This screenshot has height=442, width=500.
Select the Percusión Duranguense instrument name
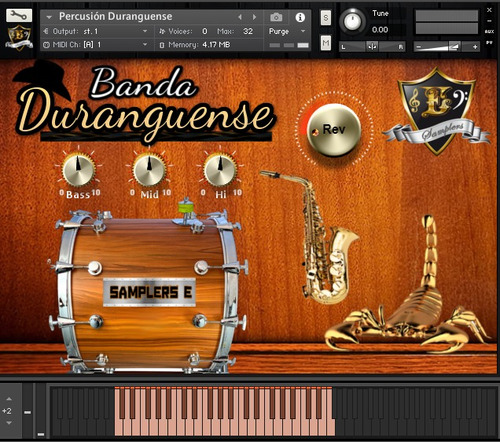point(115,16)
